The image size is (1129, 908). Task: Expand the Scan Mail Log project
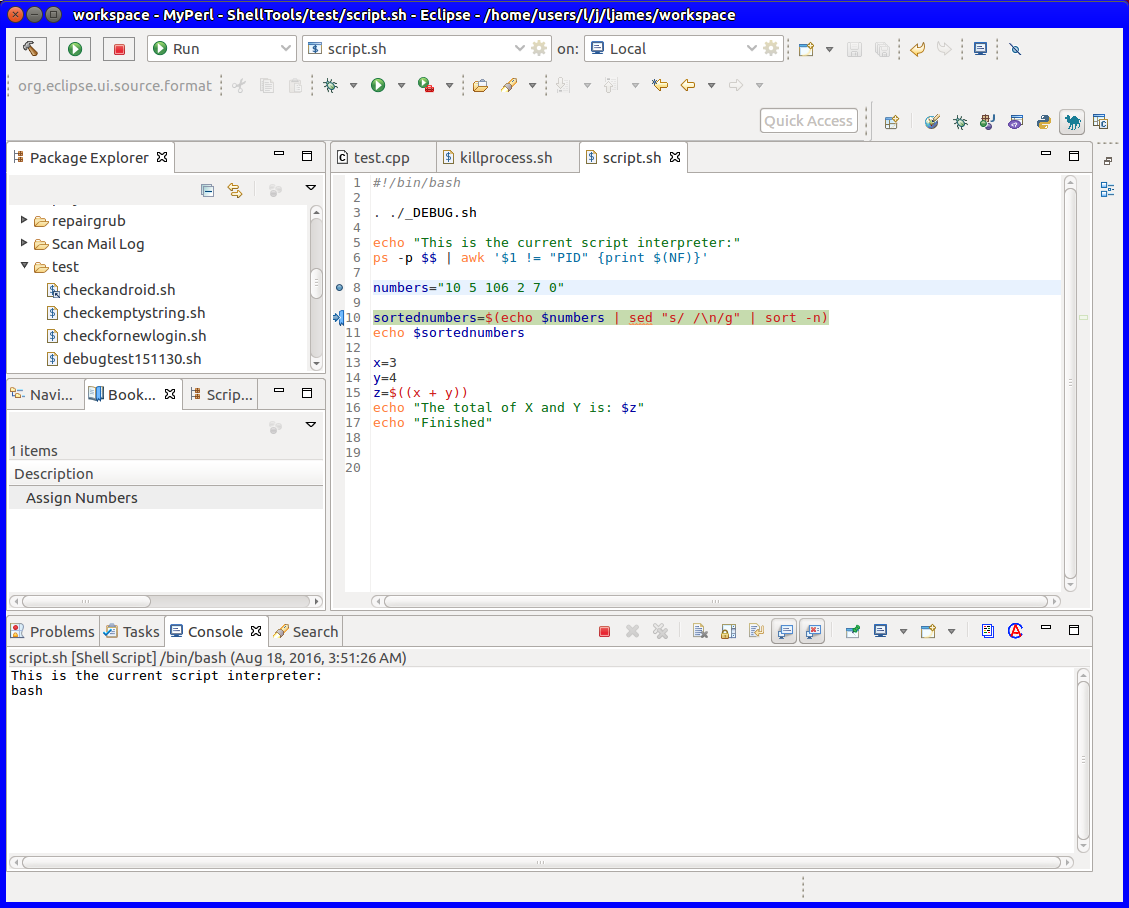(24, 243)
